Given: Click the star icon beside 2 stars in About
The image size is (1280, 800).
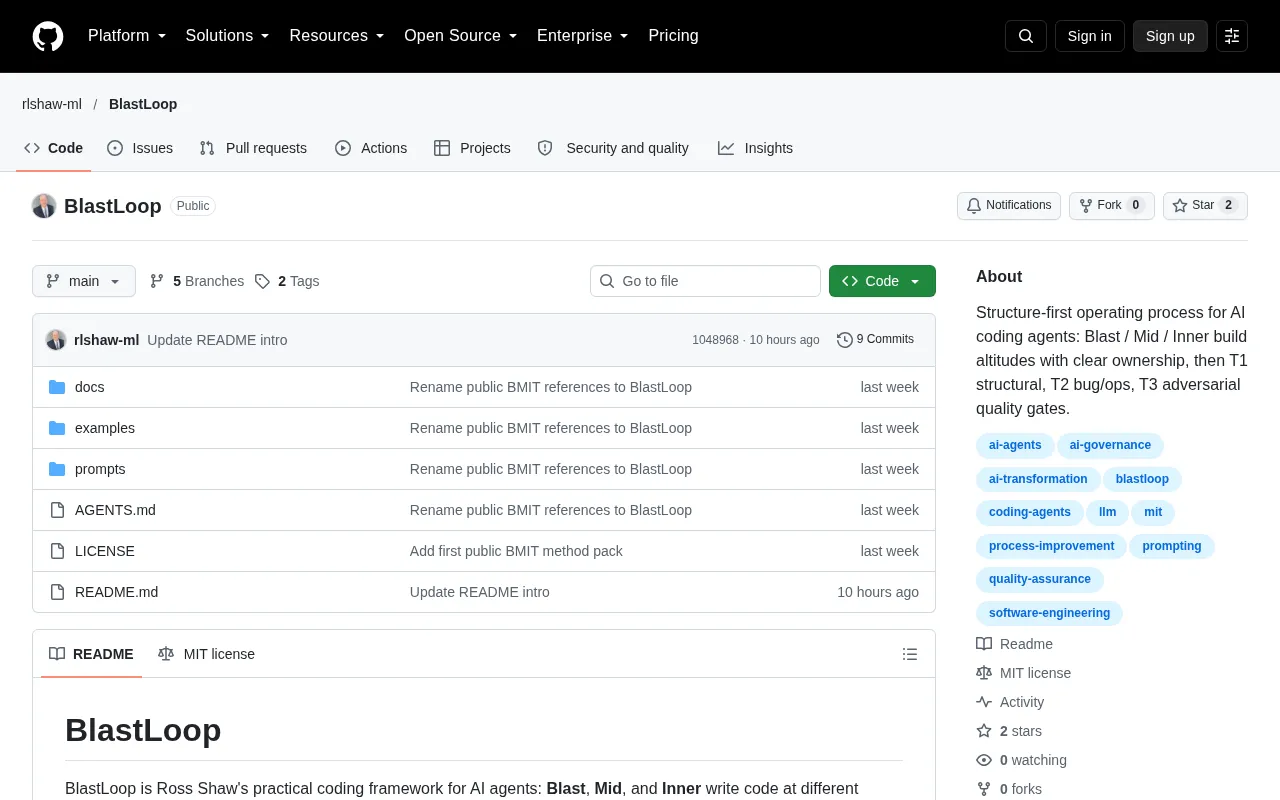Looking at the screenshot, I should pos(984,731).
